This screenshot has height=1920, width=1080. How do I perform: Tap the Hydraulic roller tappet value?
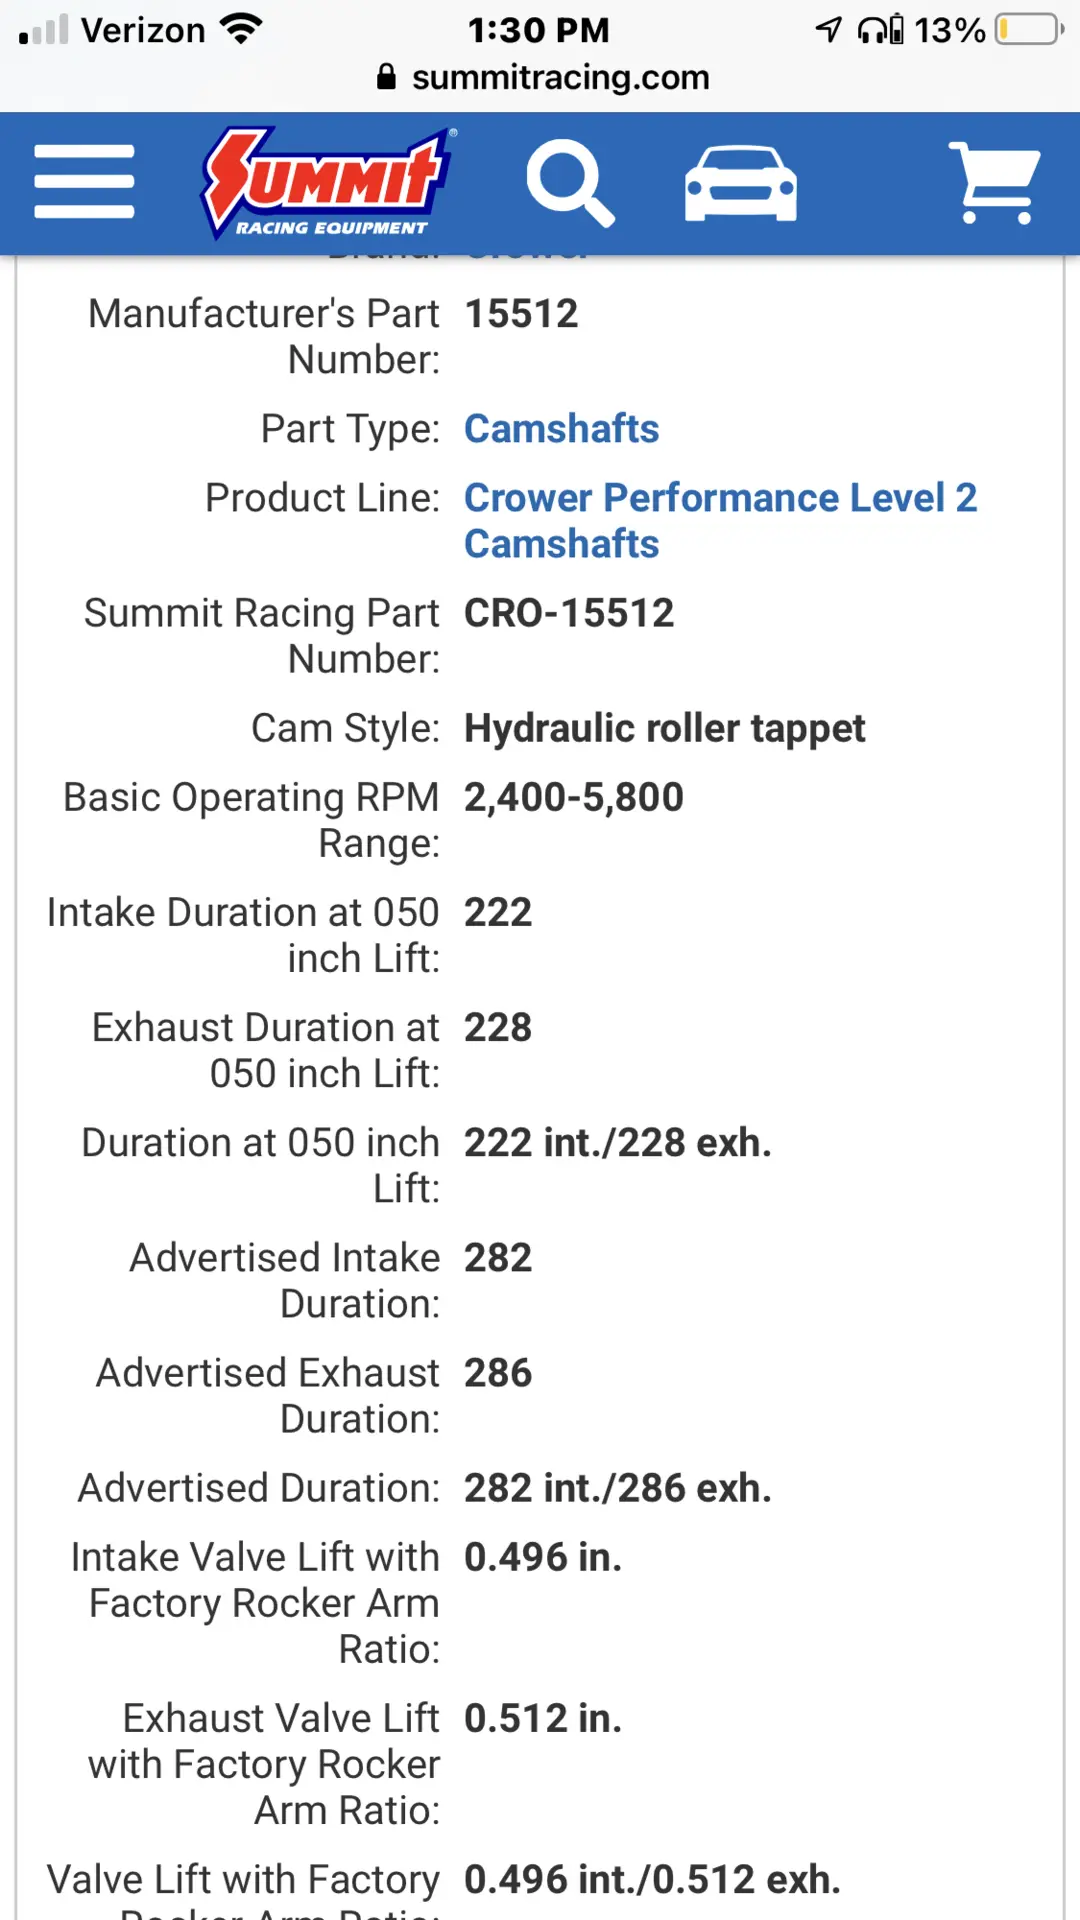coord(665,728)
